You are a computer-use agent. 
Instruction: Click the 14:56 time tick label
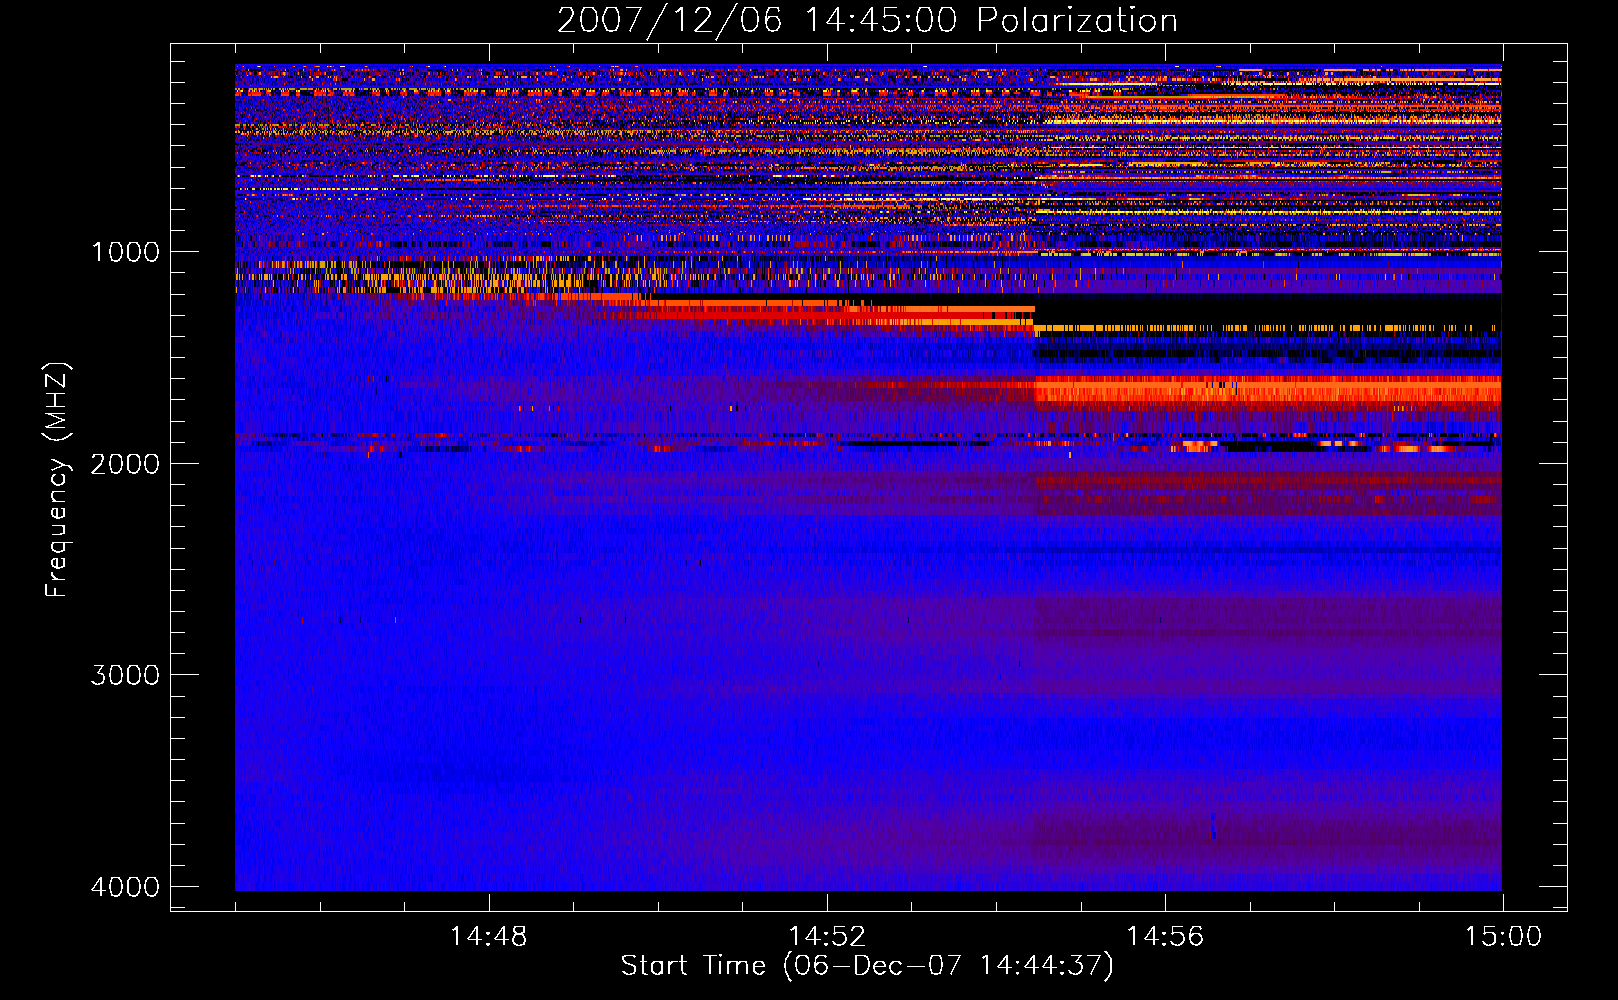pyautogui.click(x=1165, y=937)
